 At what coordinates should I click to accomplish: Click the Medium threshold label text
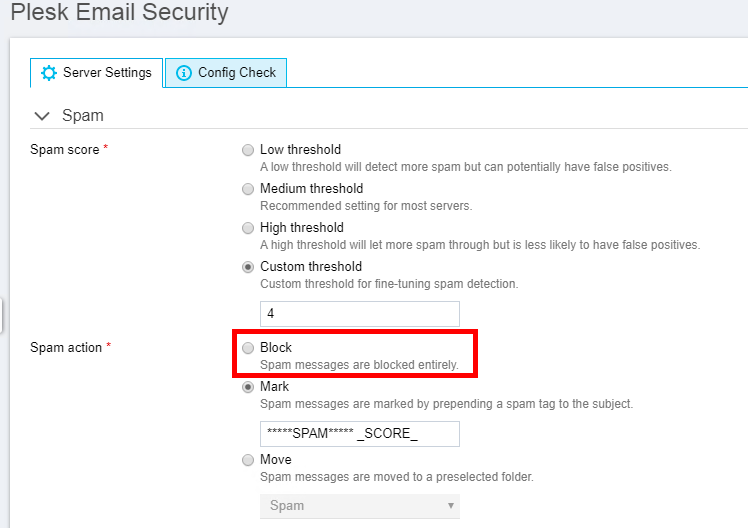point(311,189)
